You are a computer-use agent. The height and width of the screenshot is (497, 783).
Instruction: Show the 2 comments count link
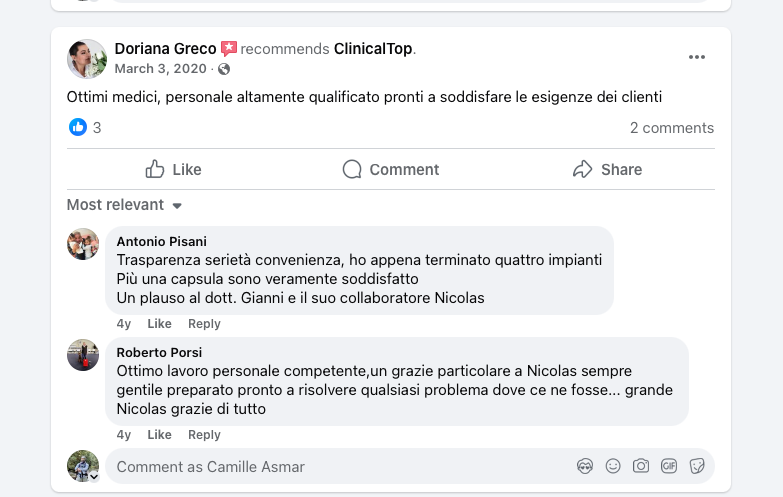click(672, 128)
